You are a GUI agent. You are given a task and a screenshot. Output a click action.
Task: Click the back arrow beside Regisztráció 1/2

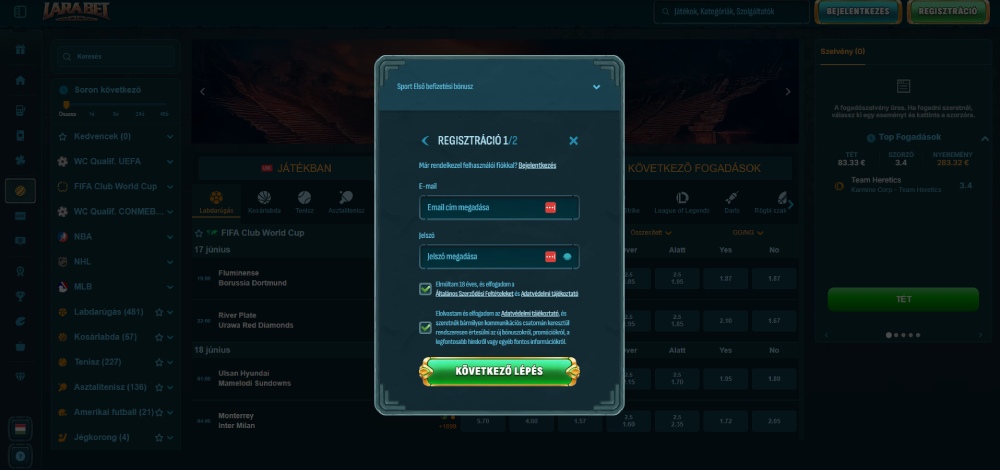click(425, 141)
